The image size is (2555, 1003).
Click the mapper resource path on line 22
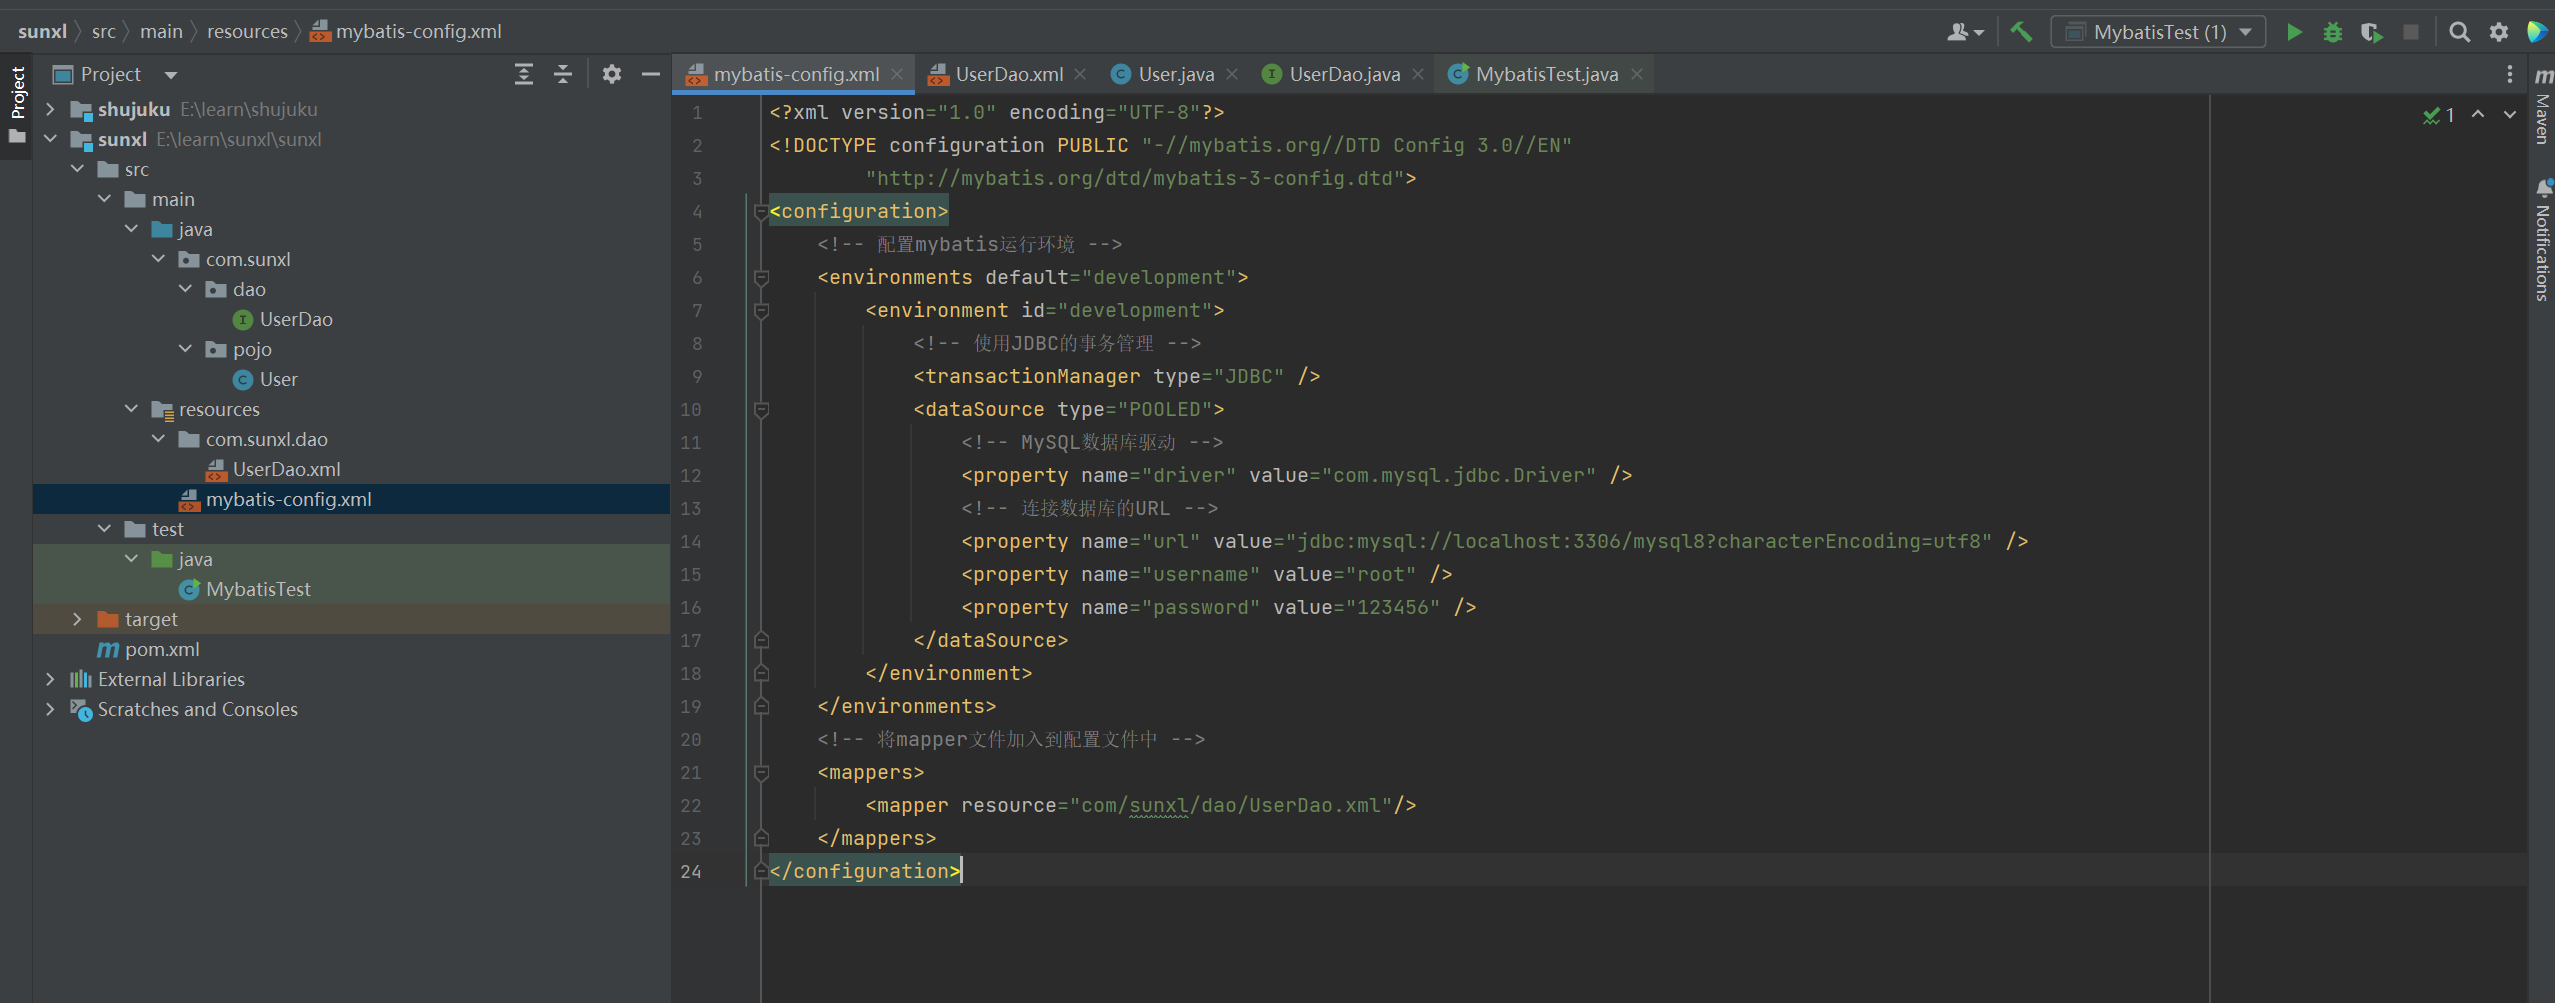[x=1231, y=805]
